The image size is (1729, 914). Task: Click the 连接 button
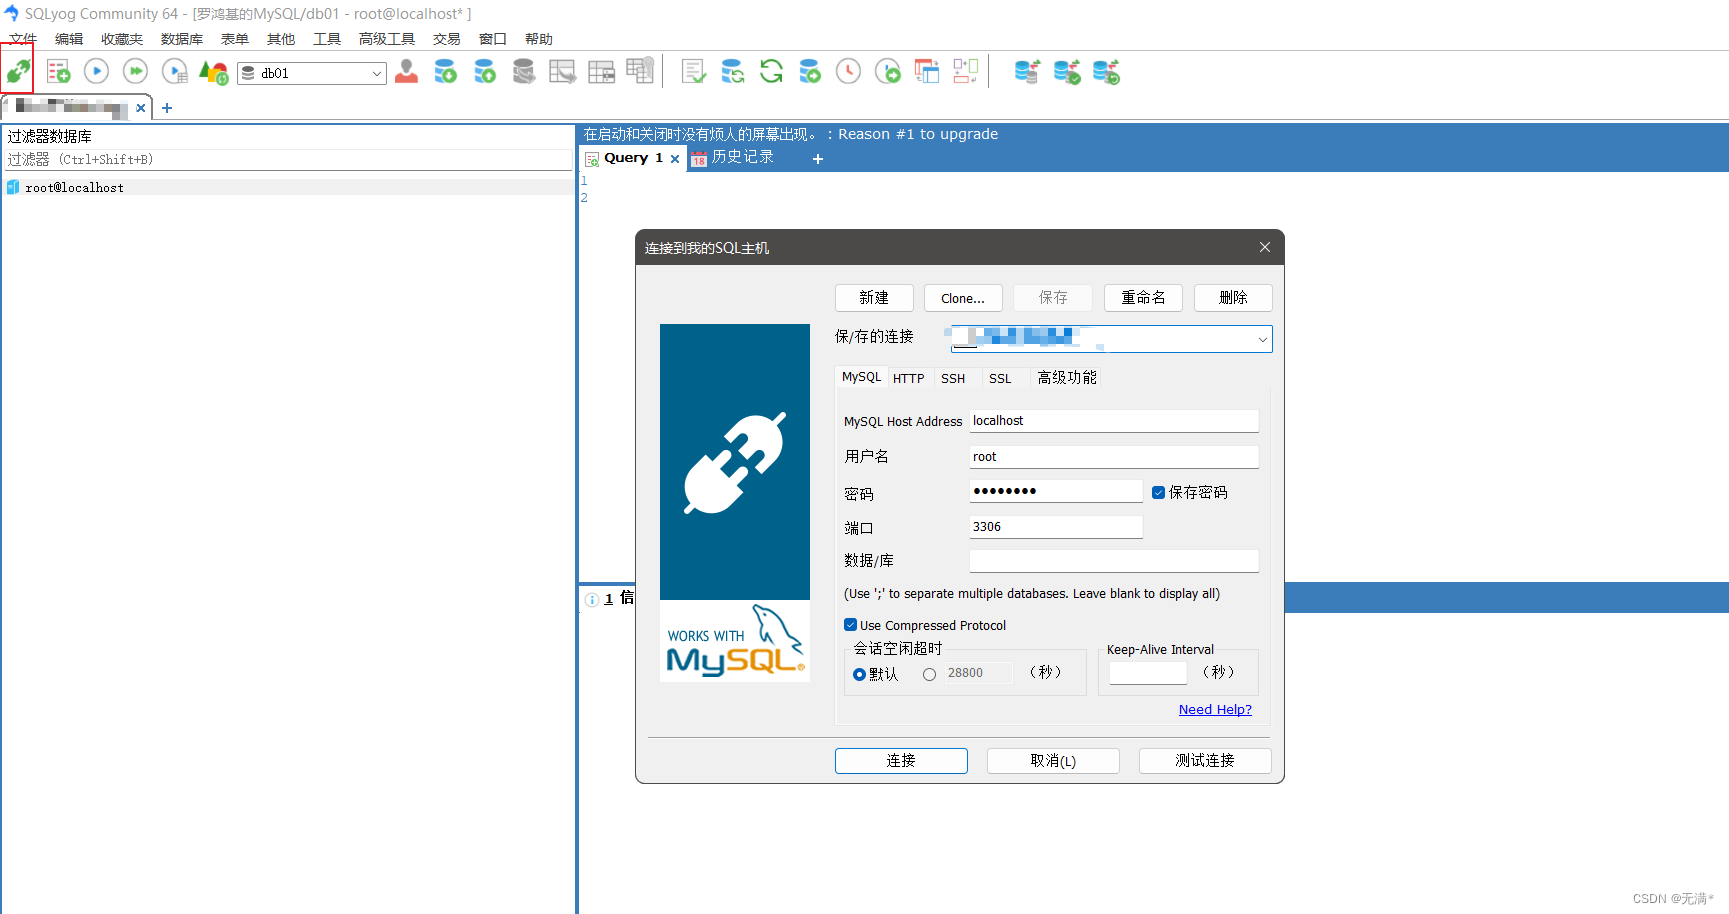[x=901, y=761]
